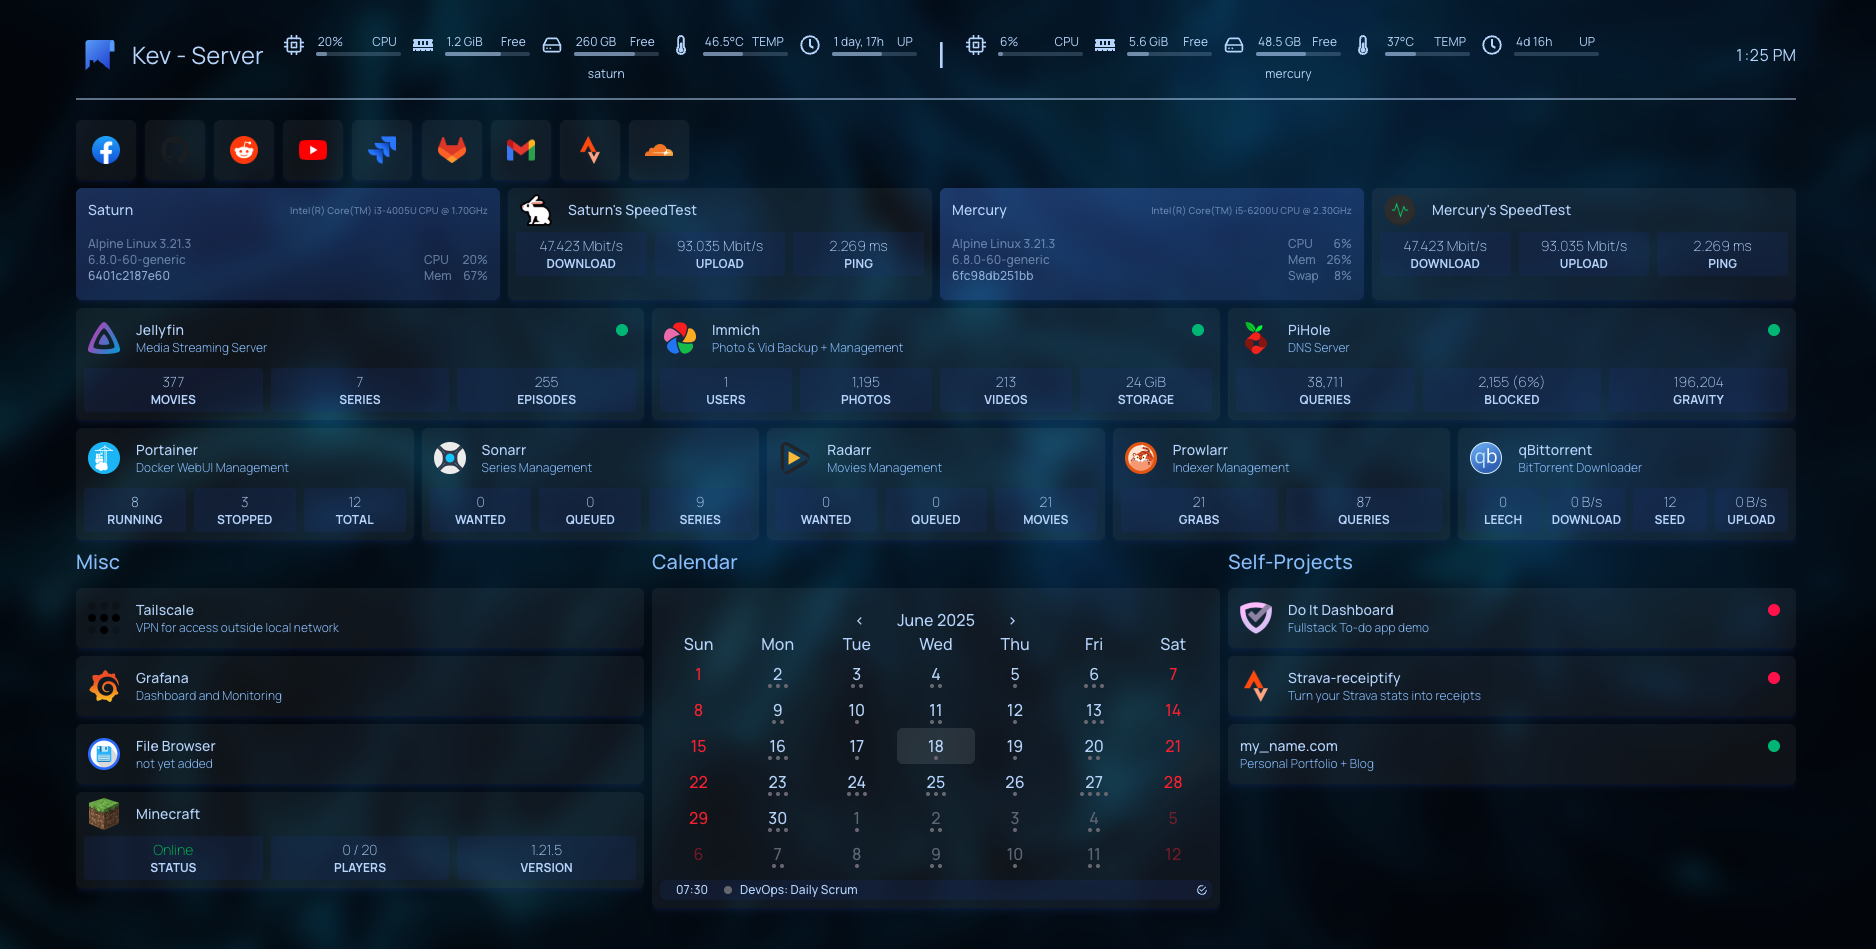
Task: Click the qBittorrent downloader icon
Action: click(1485, 457)
